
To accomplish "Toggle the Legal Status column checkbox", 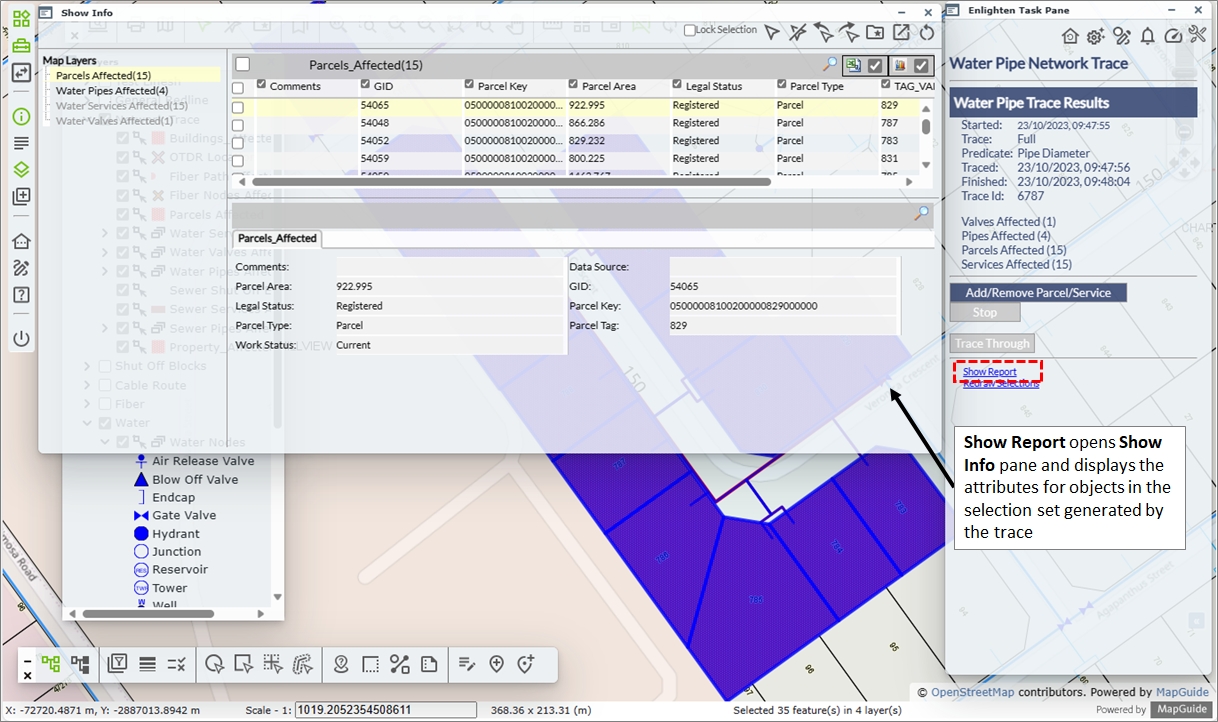I will coord(678,86).
